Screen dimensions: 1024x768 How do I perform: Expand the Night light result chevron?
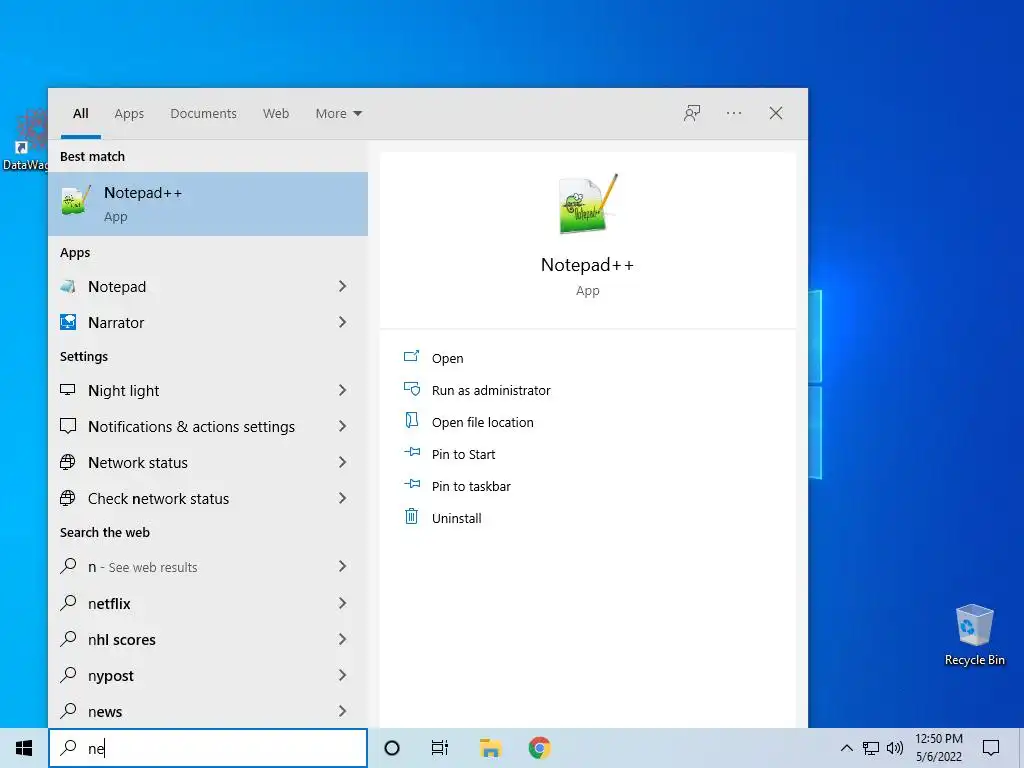click(342, 390)
